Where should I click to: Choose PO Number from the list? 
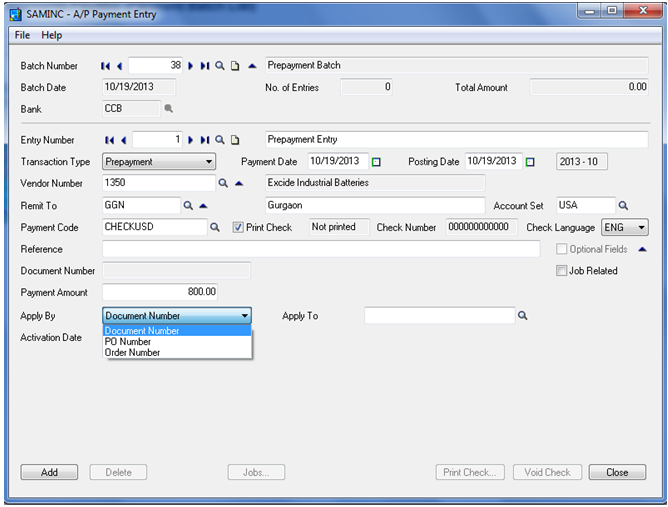pyautogui.click(x=177, y=342)
